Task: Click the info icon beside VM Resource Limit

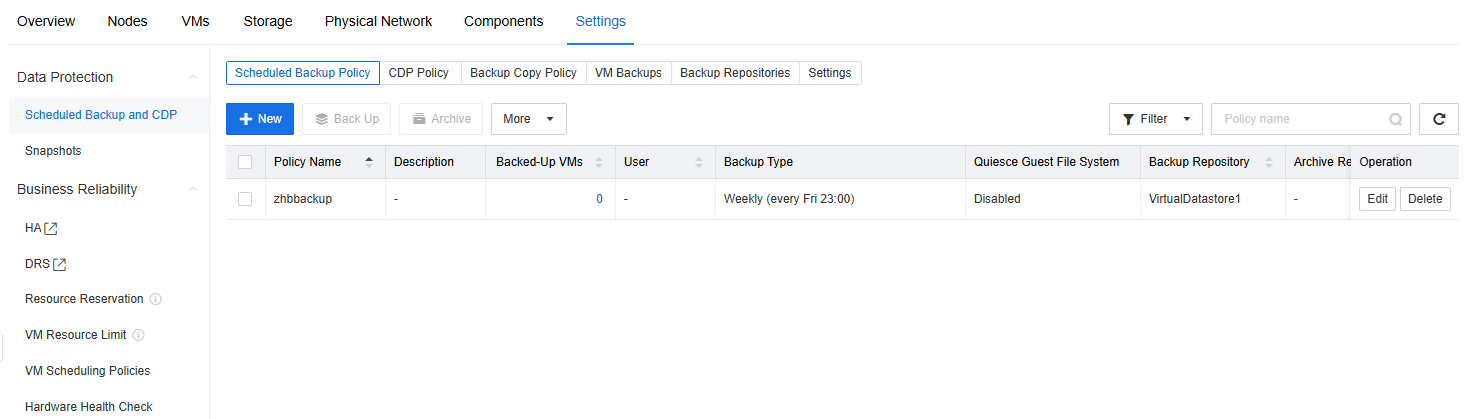Action: 138,335
